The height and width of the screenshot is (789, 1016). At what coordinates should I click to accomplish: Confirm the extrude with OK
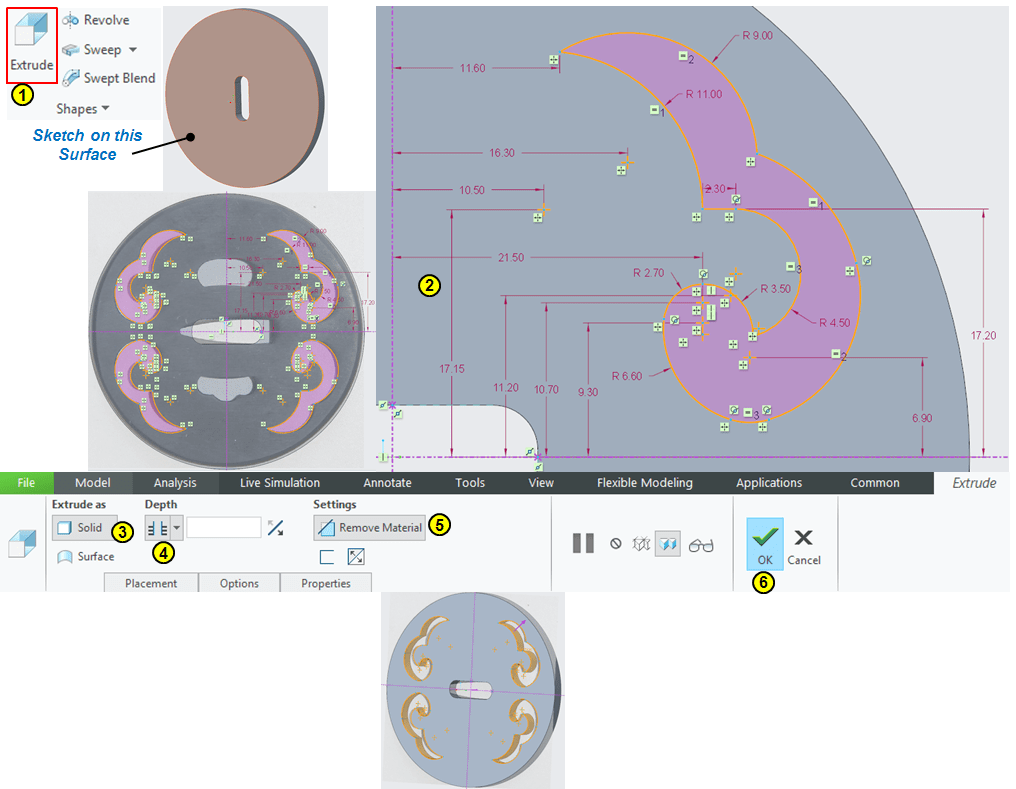tap(765, 544)
